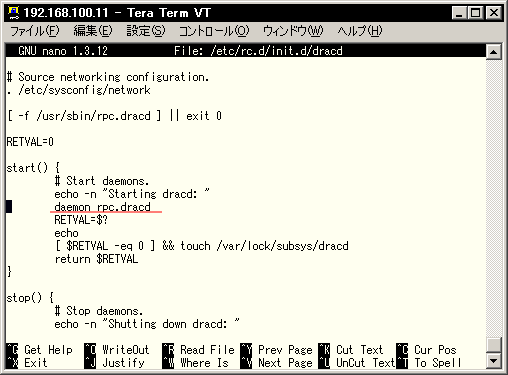Click the 'GNU nano 1.3.12' header text
Image resolution: width=508 pixels, height=375 pixels.
(63, 51)
